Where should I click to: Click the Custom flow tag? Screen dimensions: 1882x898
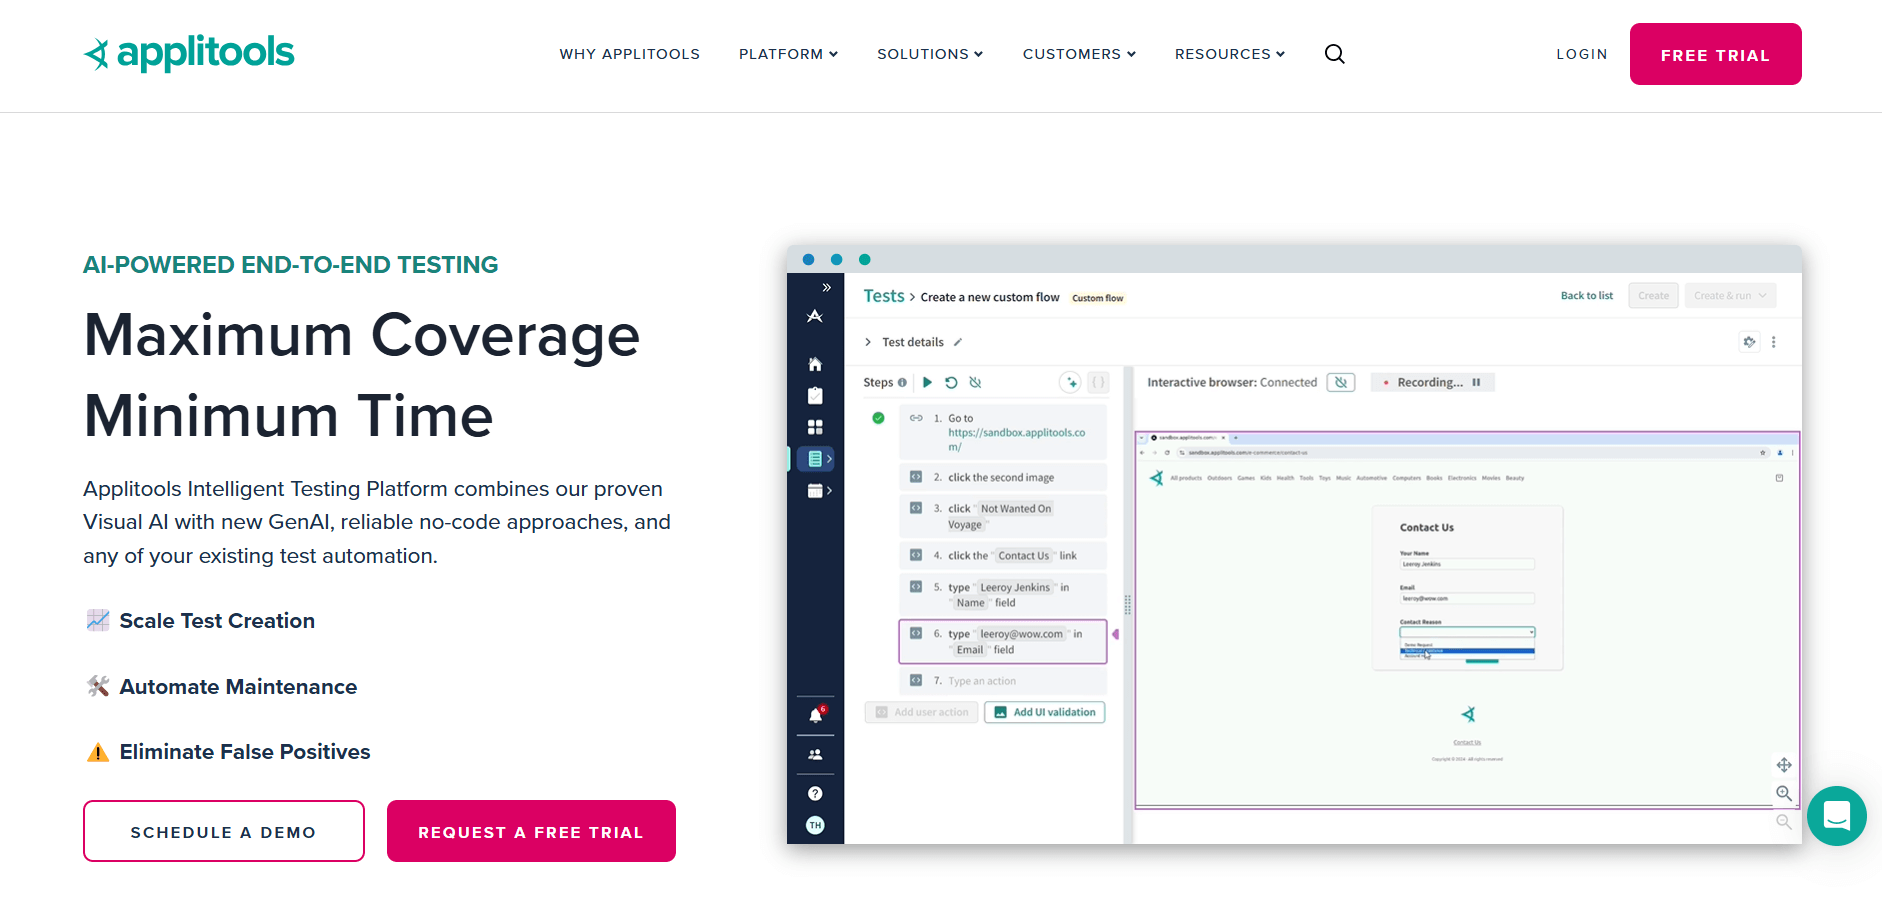(1098, 298)
